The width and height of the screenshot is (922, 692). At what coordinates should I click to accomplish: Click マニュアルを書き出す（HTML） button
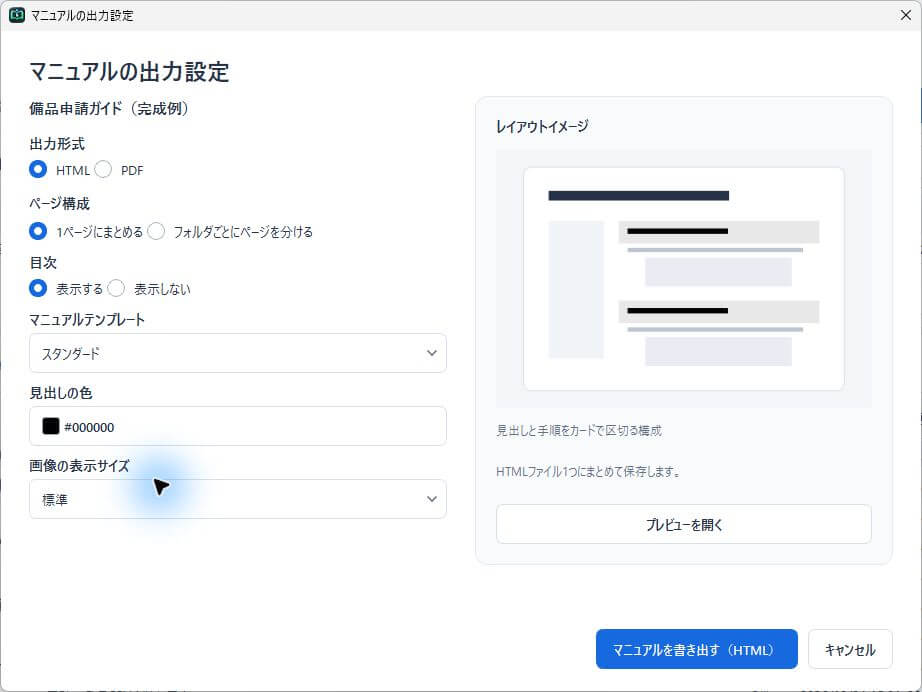(696, 649)
